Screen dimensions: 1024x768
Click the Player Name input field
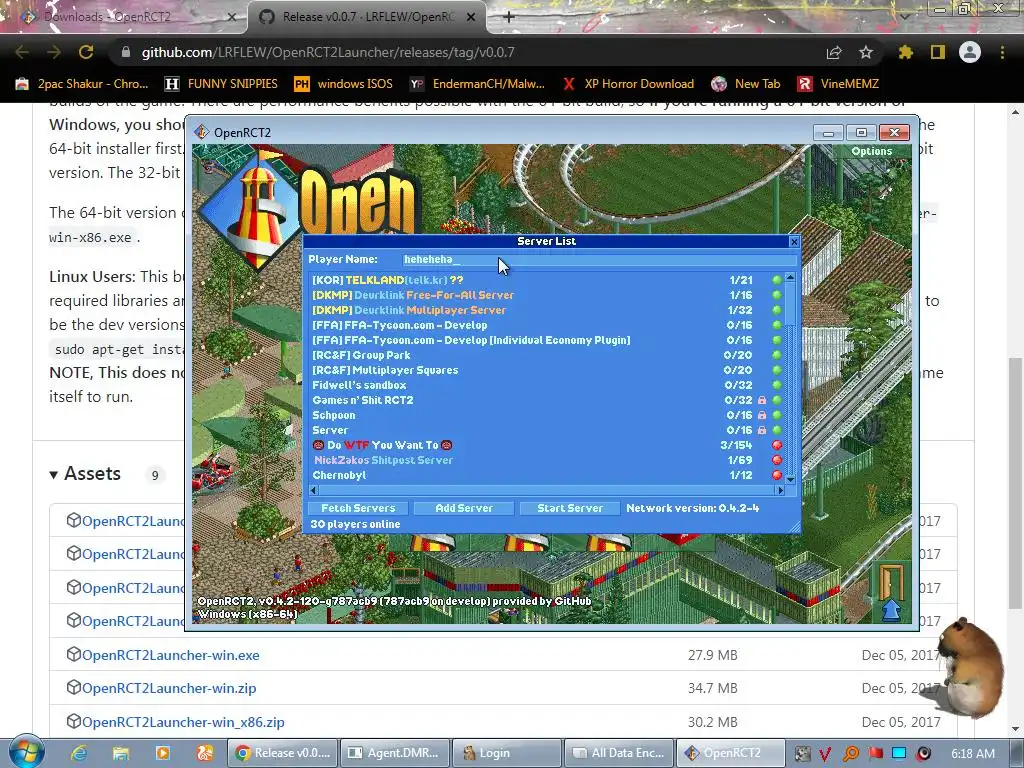[x=600, y=259]
